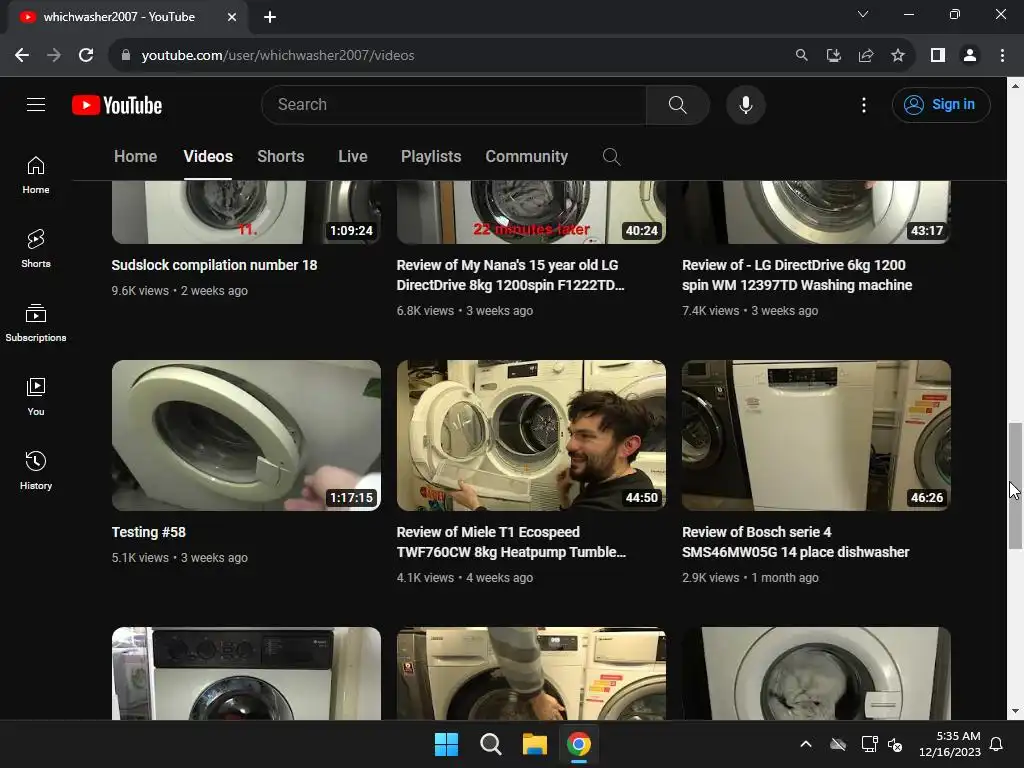The width and height of the screenshot is (1024, 768).
Task: Click the Testing #58 thumbnail
Action: [x=246, y=435]
